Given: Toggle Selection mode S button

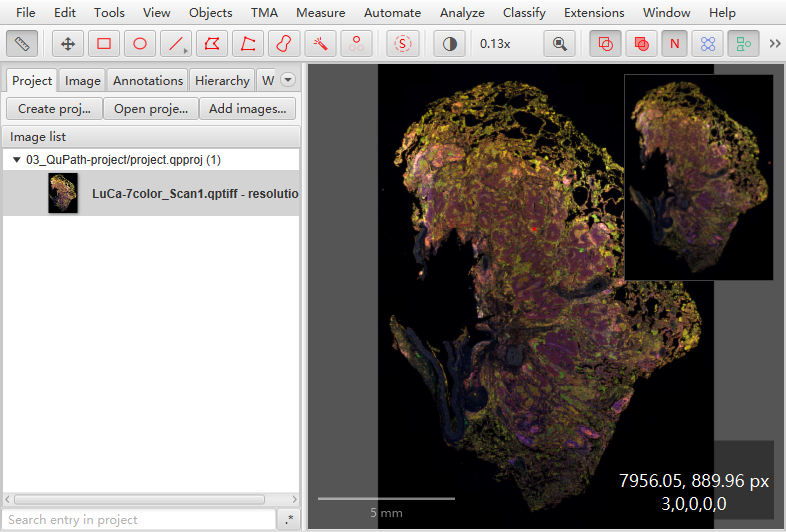Looking at the screenshot, I should (403, 44).
